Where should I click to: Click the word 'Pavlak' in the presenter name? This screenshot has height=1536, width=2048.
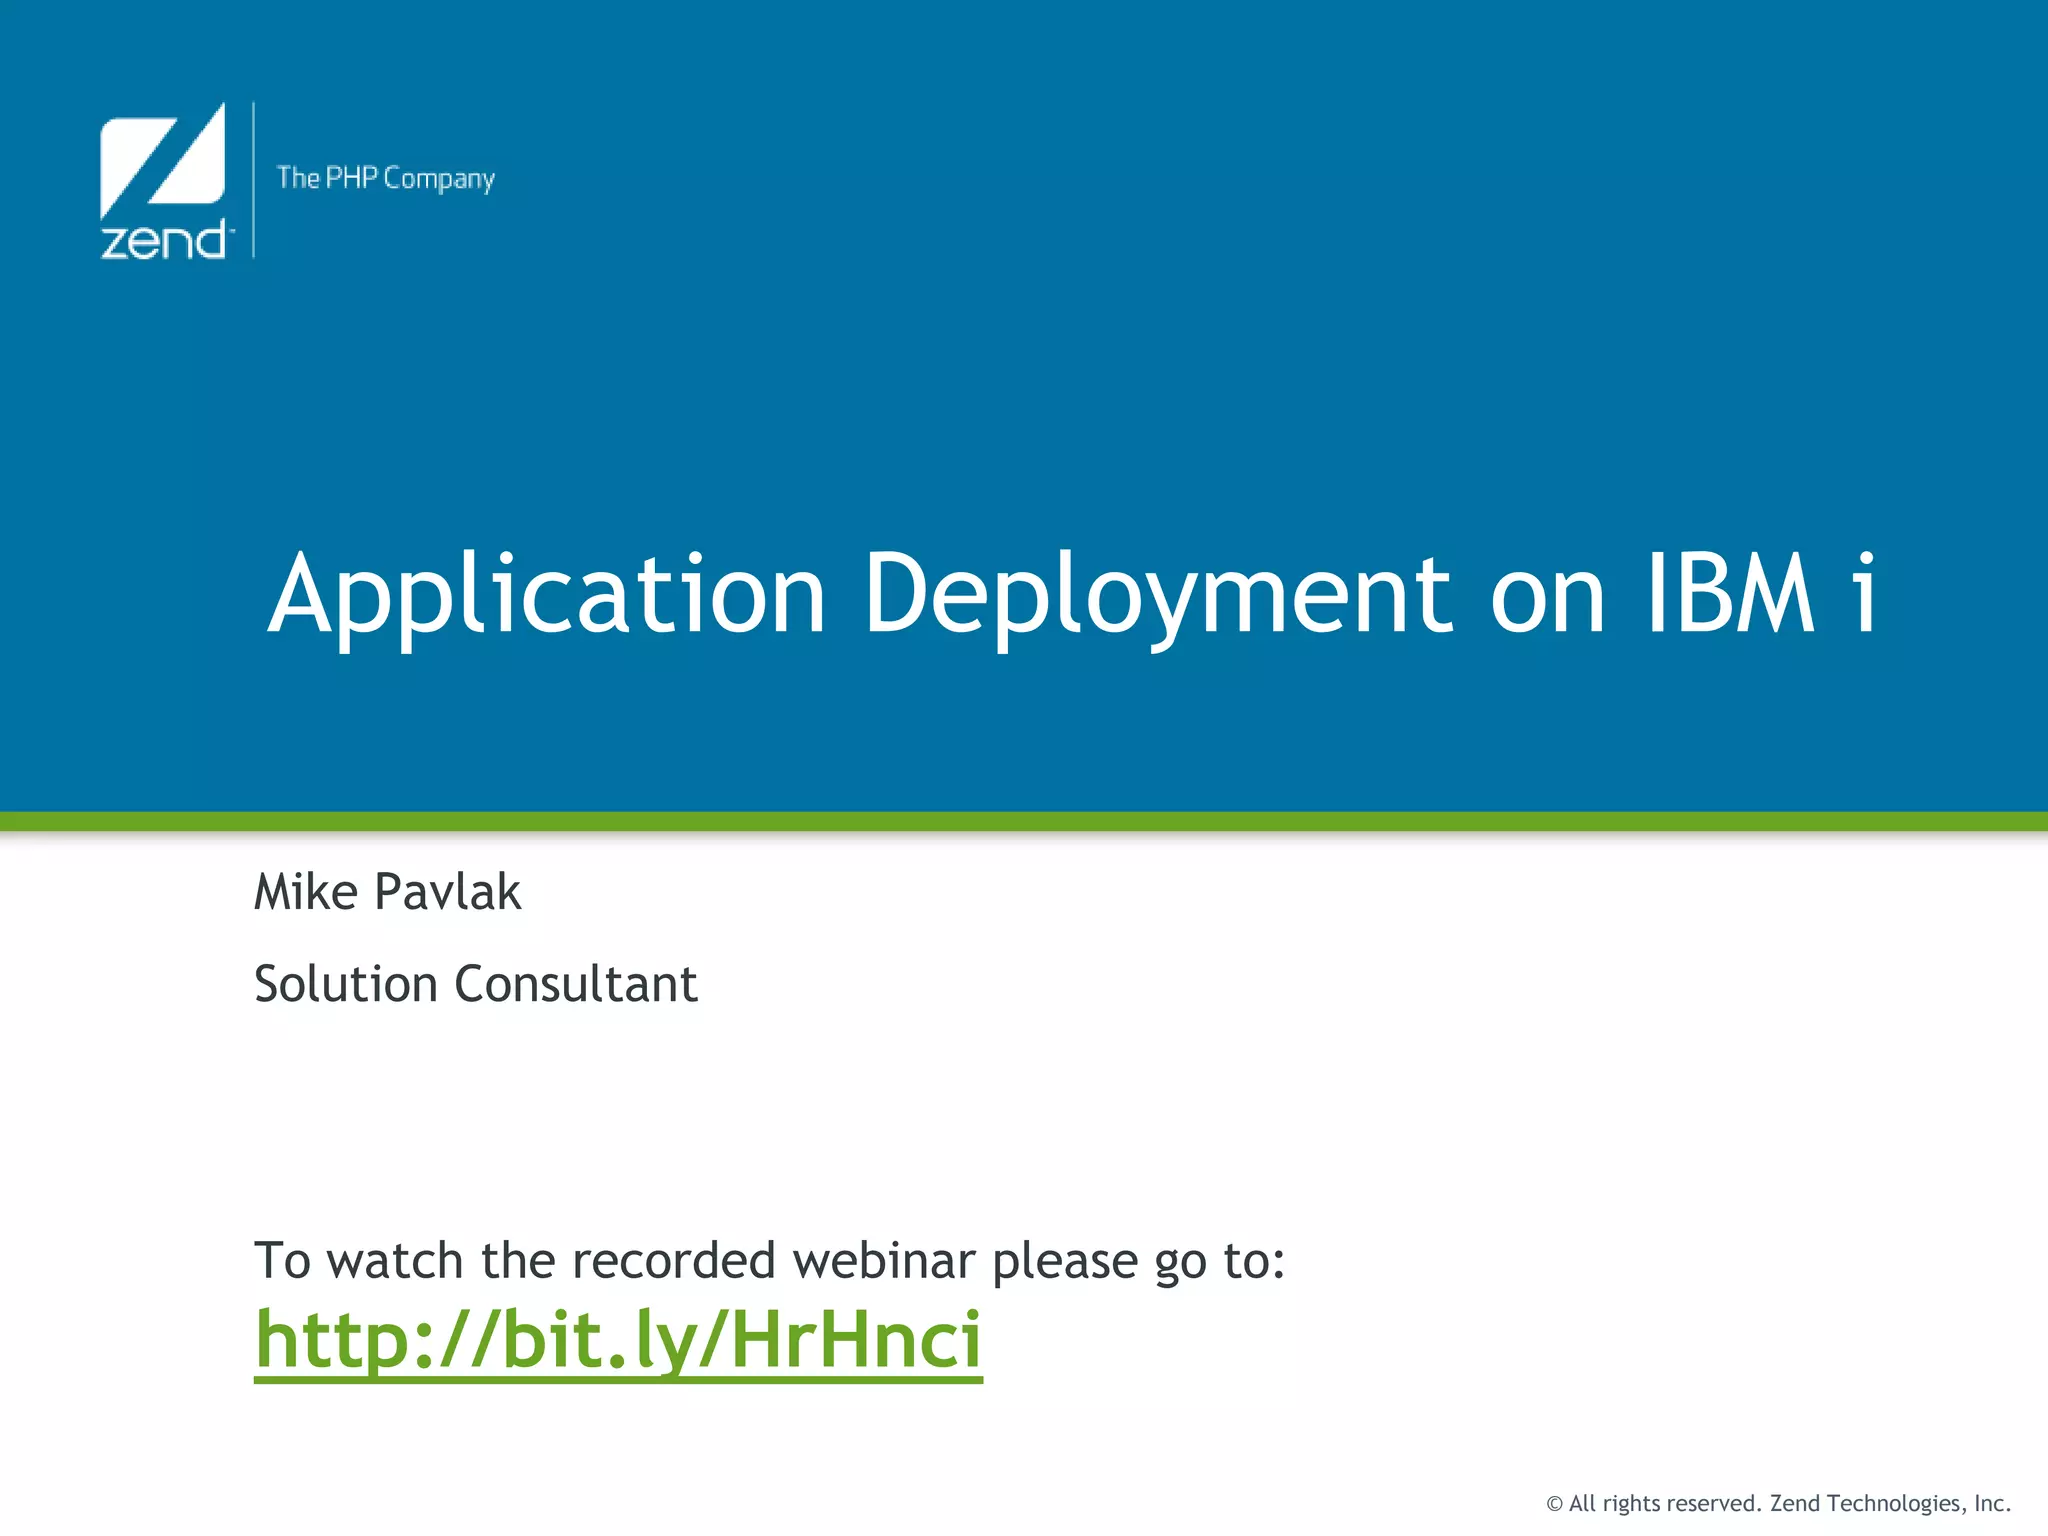click(447, 891)
